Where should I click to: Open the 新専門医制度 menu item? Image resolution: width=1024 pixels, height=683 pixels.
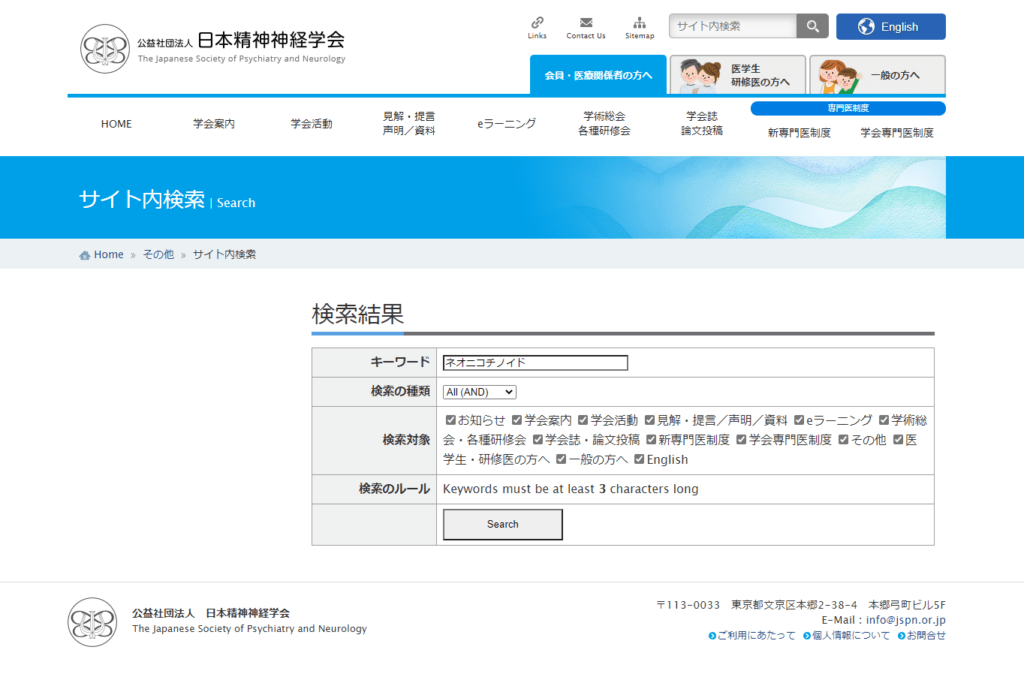pyautogui.click(x=799, y=133)
